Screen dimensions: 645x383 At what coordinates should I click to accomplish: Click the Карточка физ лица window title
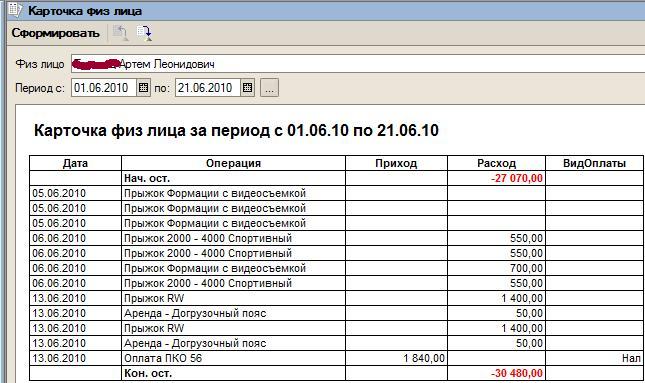point(85,11)
